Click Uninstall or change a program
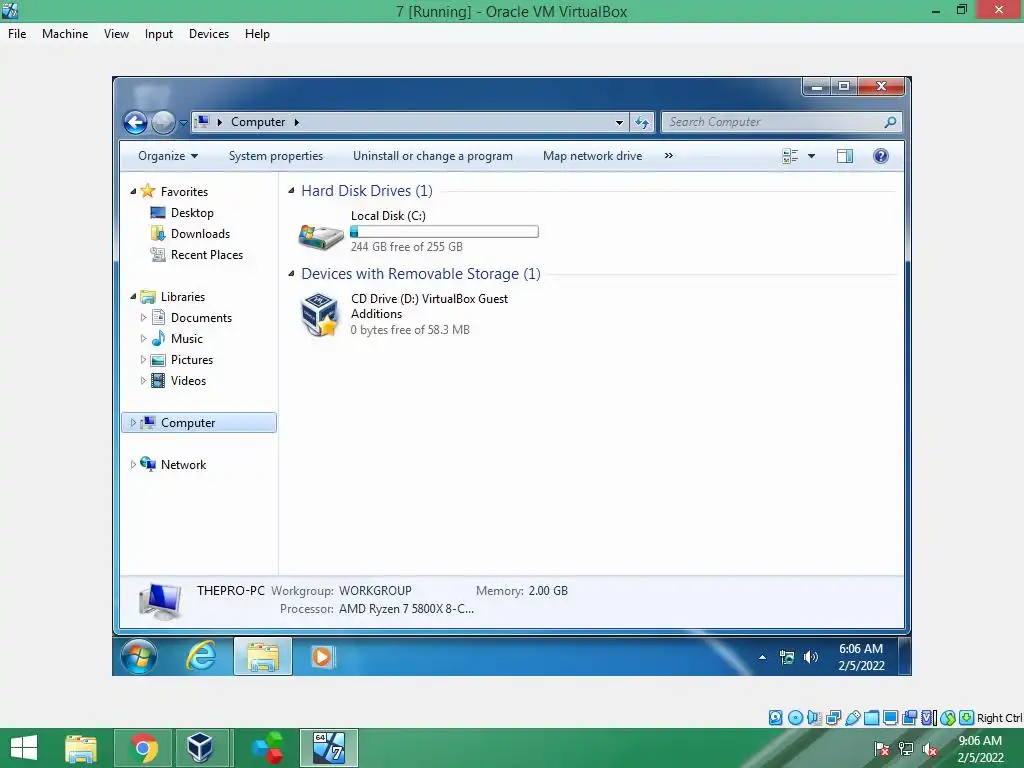 (x=432, y=156)
